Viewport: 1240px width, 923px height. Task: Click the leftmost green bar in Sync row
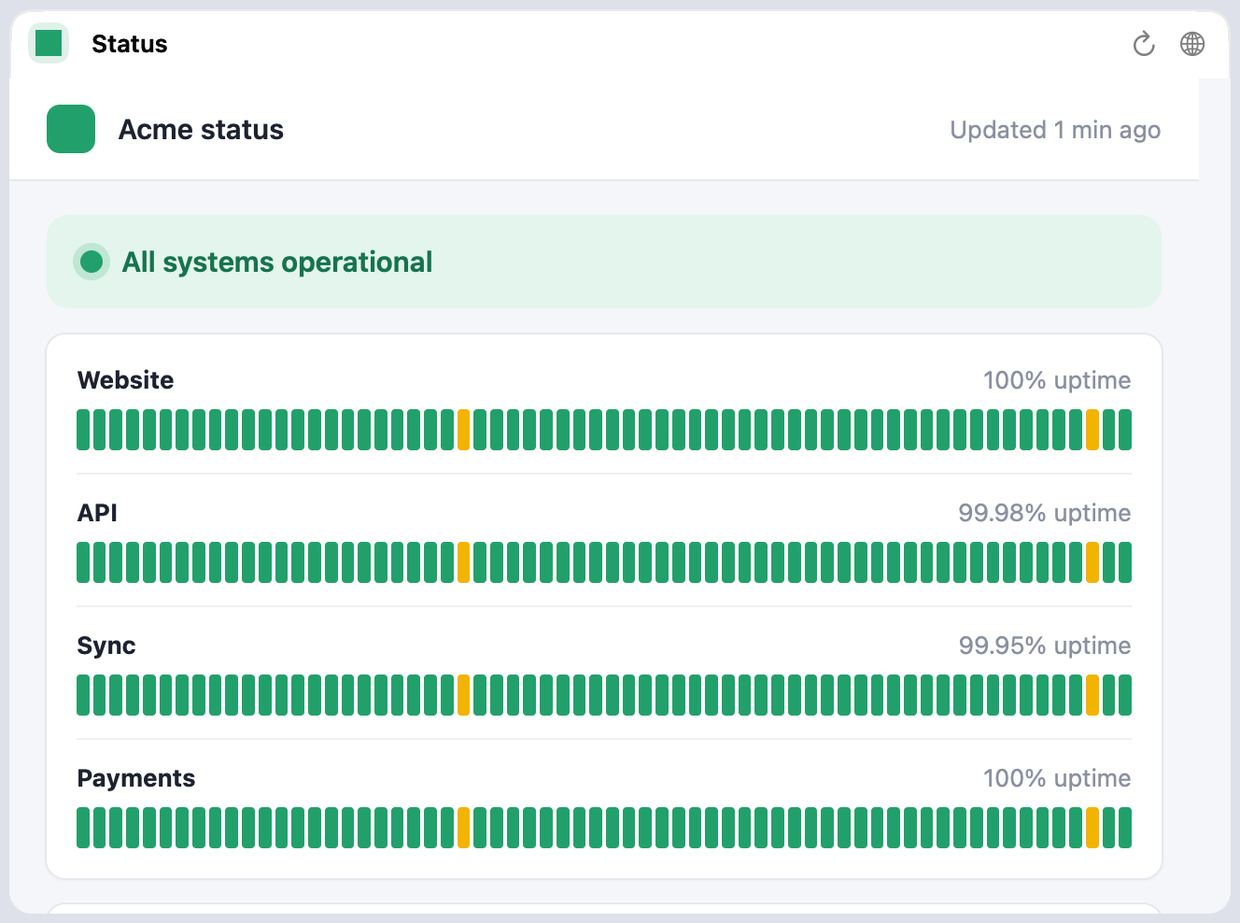click(83, 695)
